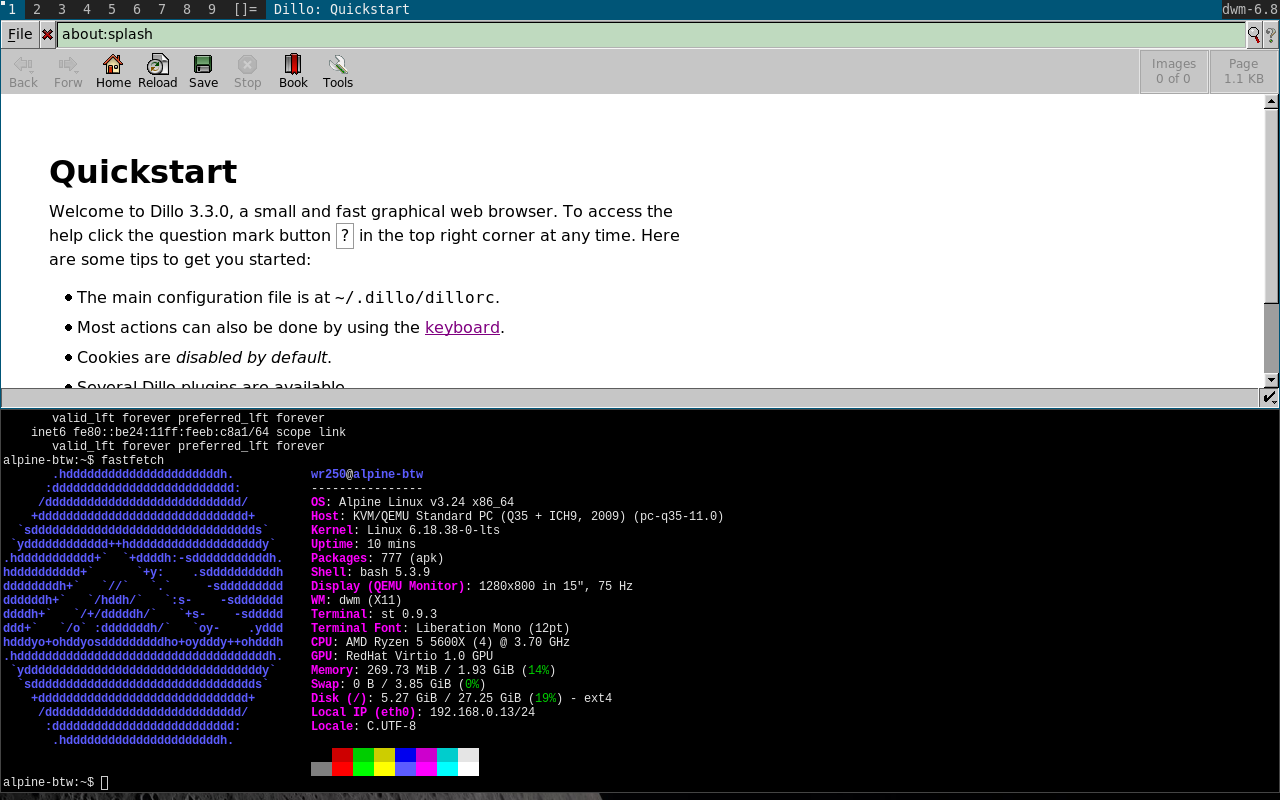The height and width of the screenshot is (800, 1280).
Task: Follow the 'keyboard' link
Action: click(462, 328)
